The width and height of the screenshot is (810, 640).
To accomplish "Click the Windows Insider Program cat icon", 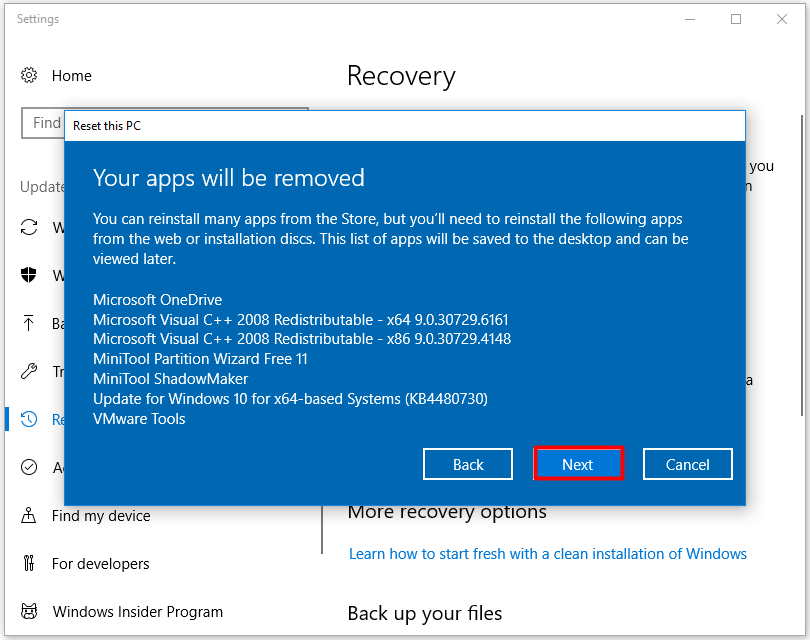I will pyautogui.click(x=29, y=611).
